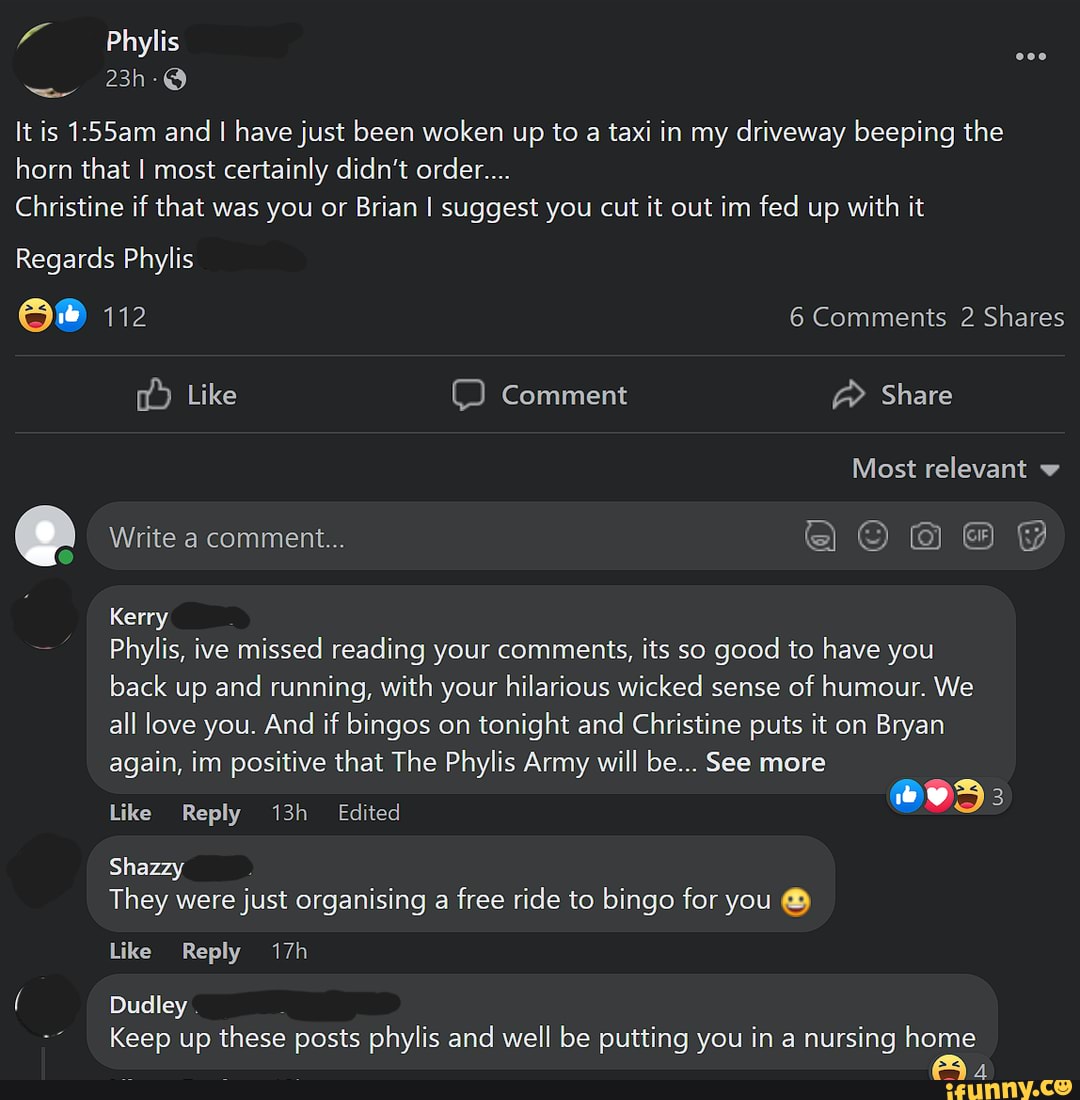Like Shazzy's comment

click(130, 951)
